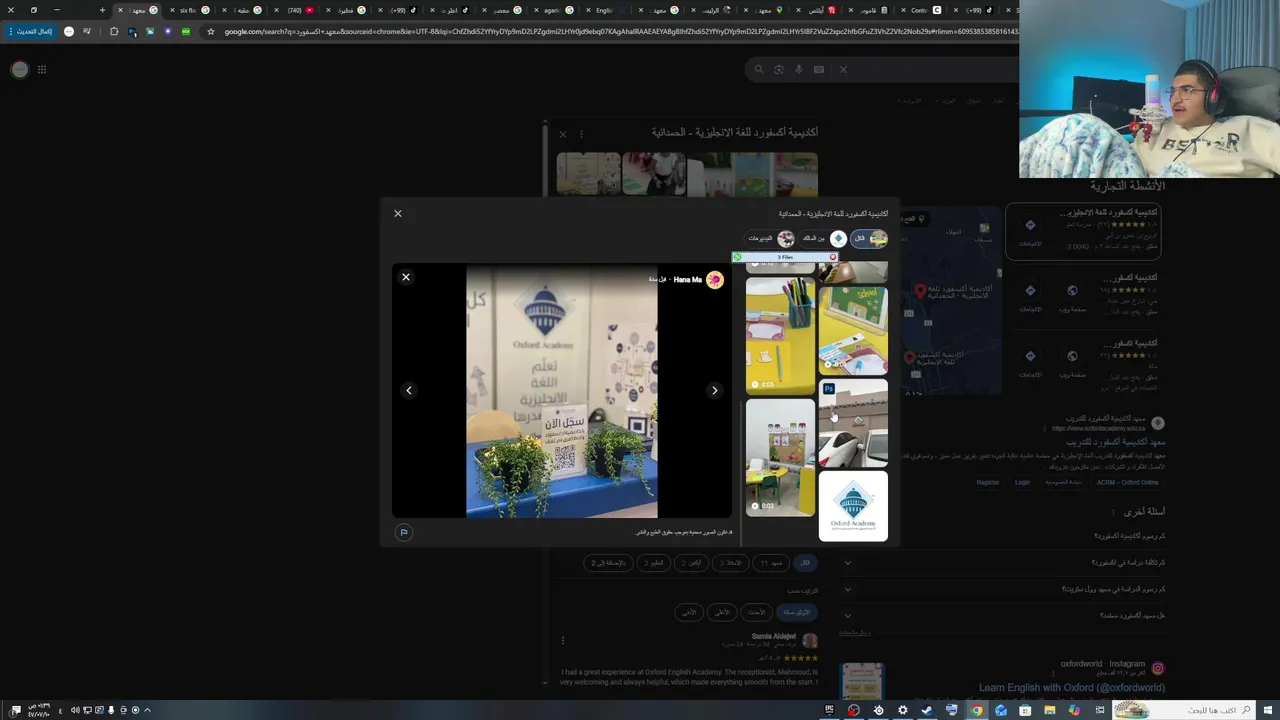Open the 'Register' sitelink

pyautogui.click(x=987, y=483)
